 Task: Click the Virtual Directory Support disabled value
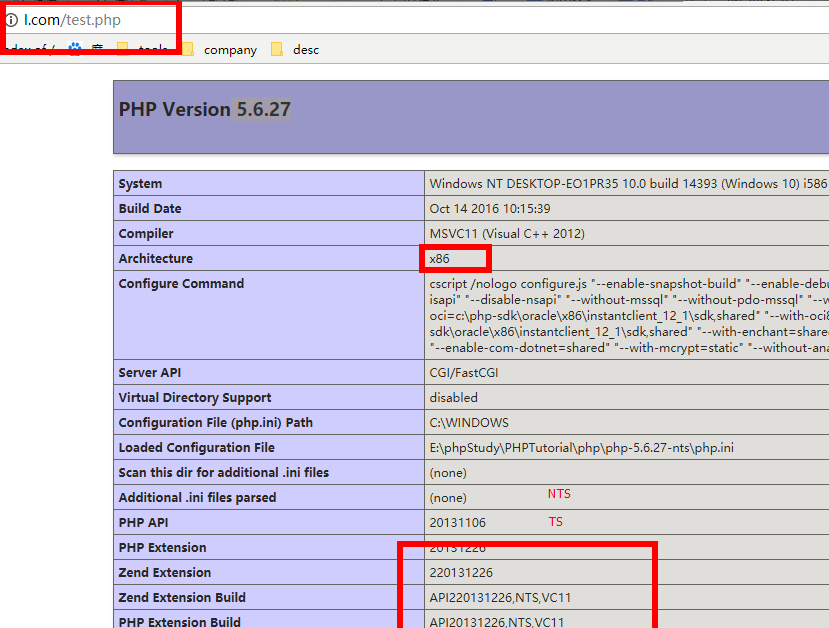tap(453, 398)
